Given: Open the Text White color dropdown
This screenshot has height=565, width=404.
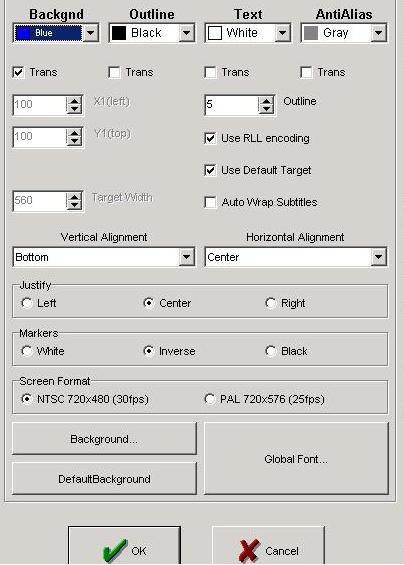Looking at the screenshot, I should pyautogui.click(x=283, y=33).
